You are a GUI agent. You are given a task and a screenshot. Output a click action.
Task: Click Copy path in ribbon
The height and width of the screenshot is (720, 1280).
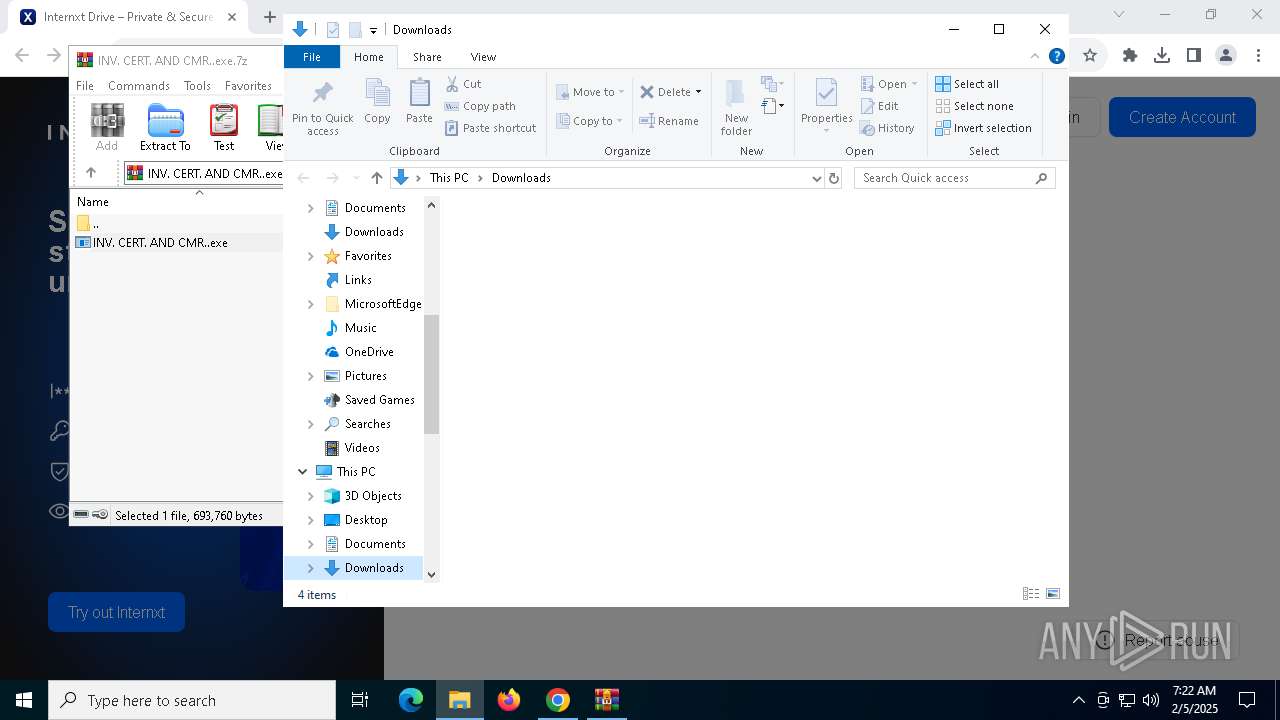click(x=480, y=106)
